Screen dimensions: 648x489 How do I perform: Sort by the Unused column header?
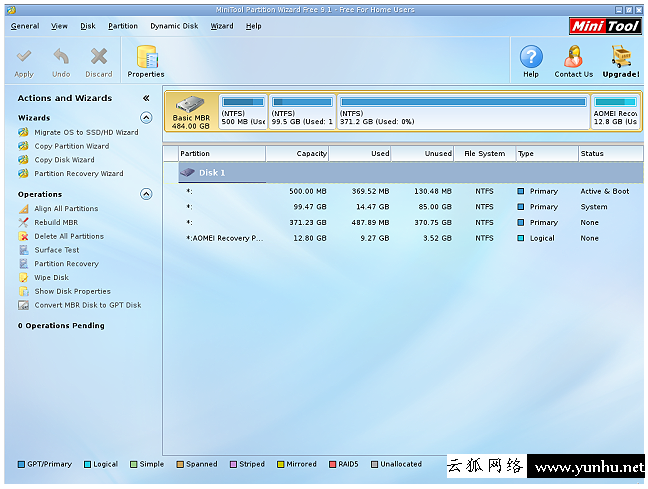[x=422, y=153]
